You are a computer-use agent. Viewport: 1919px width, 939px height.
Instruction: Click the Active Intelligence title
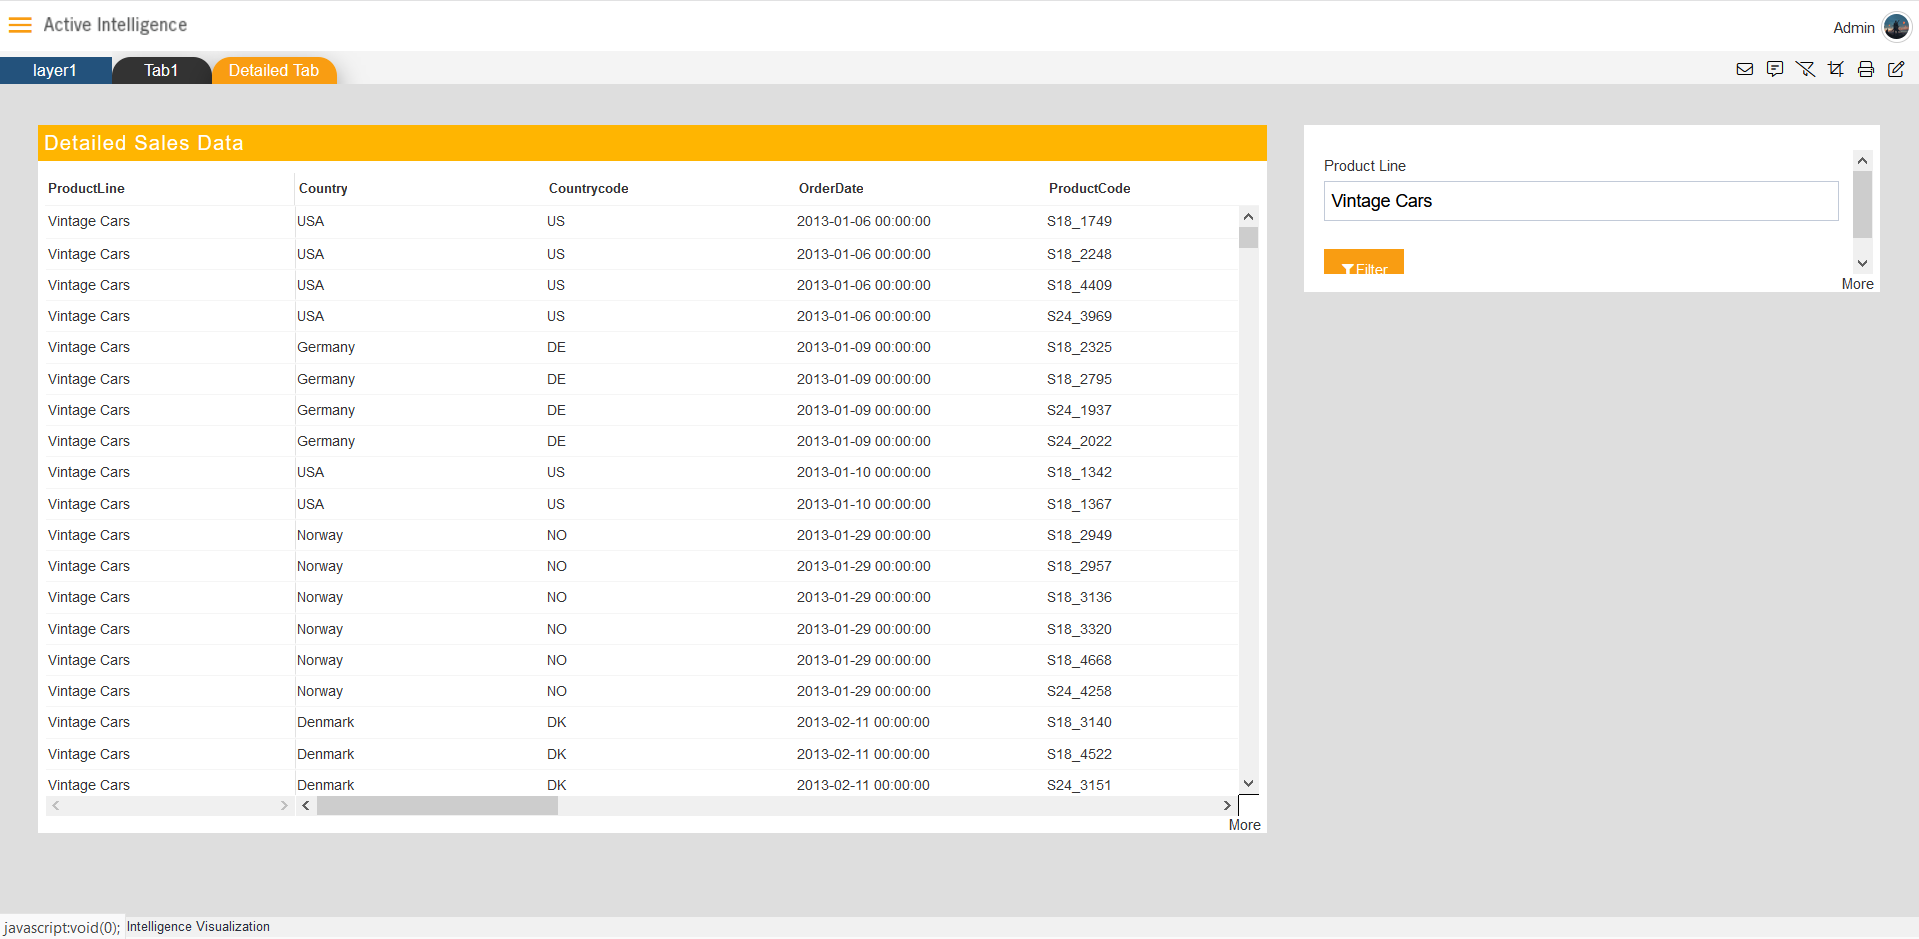(115, 25)
